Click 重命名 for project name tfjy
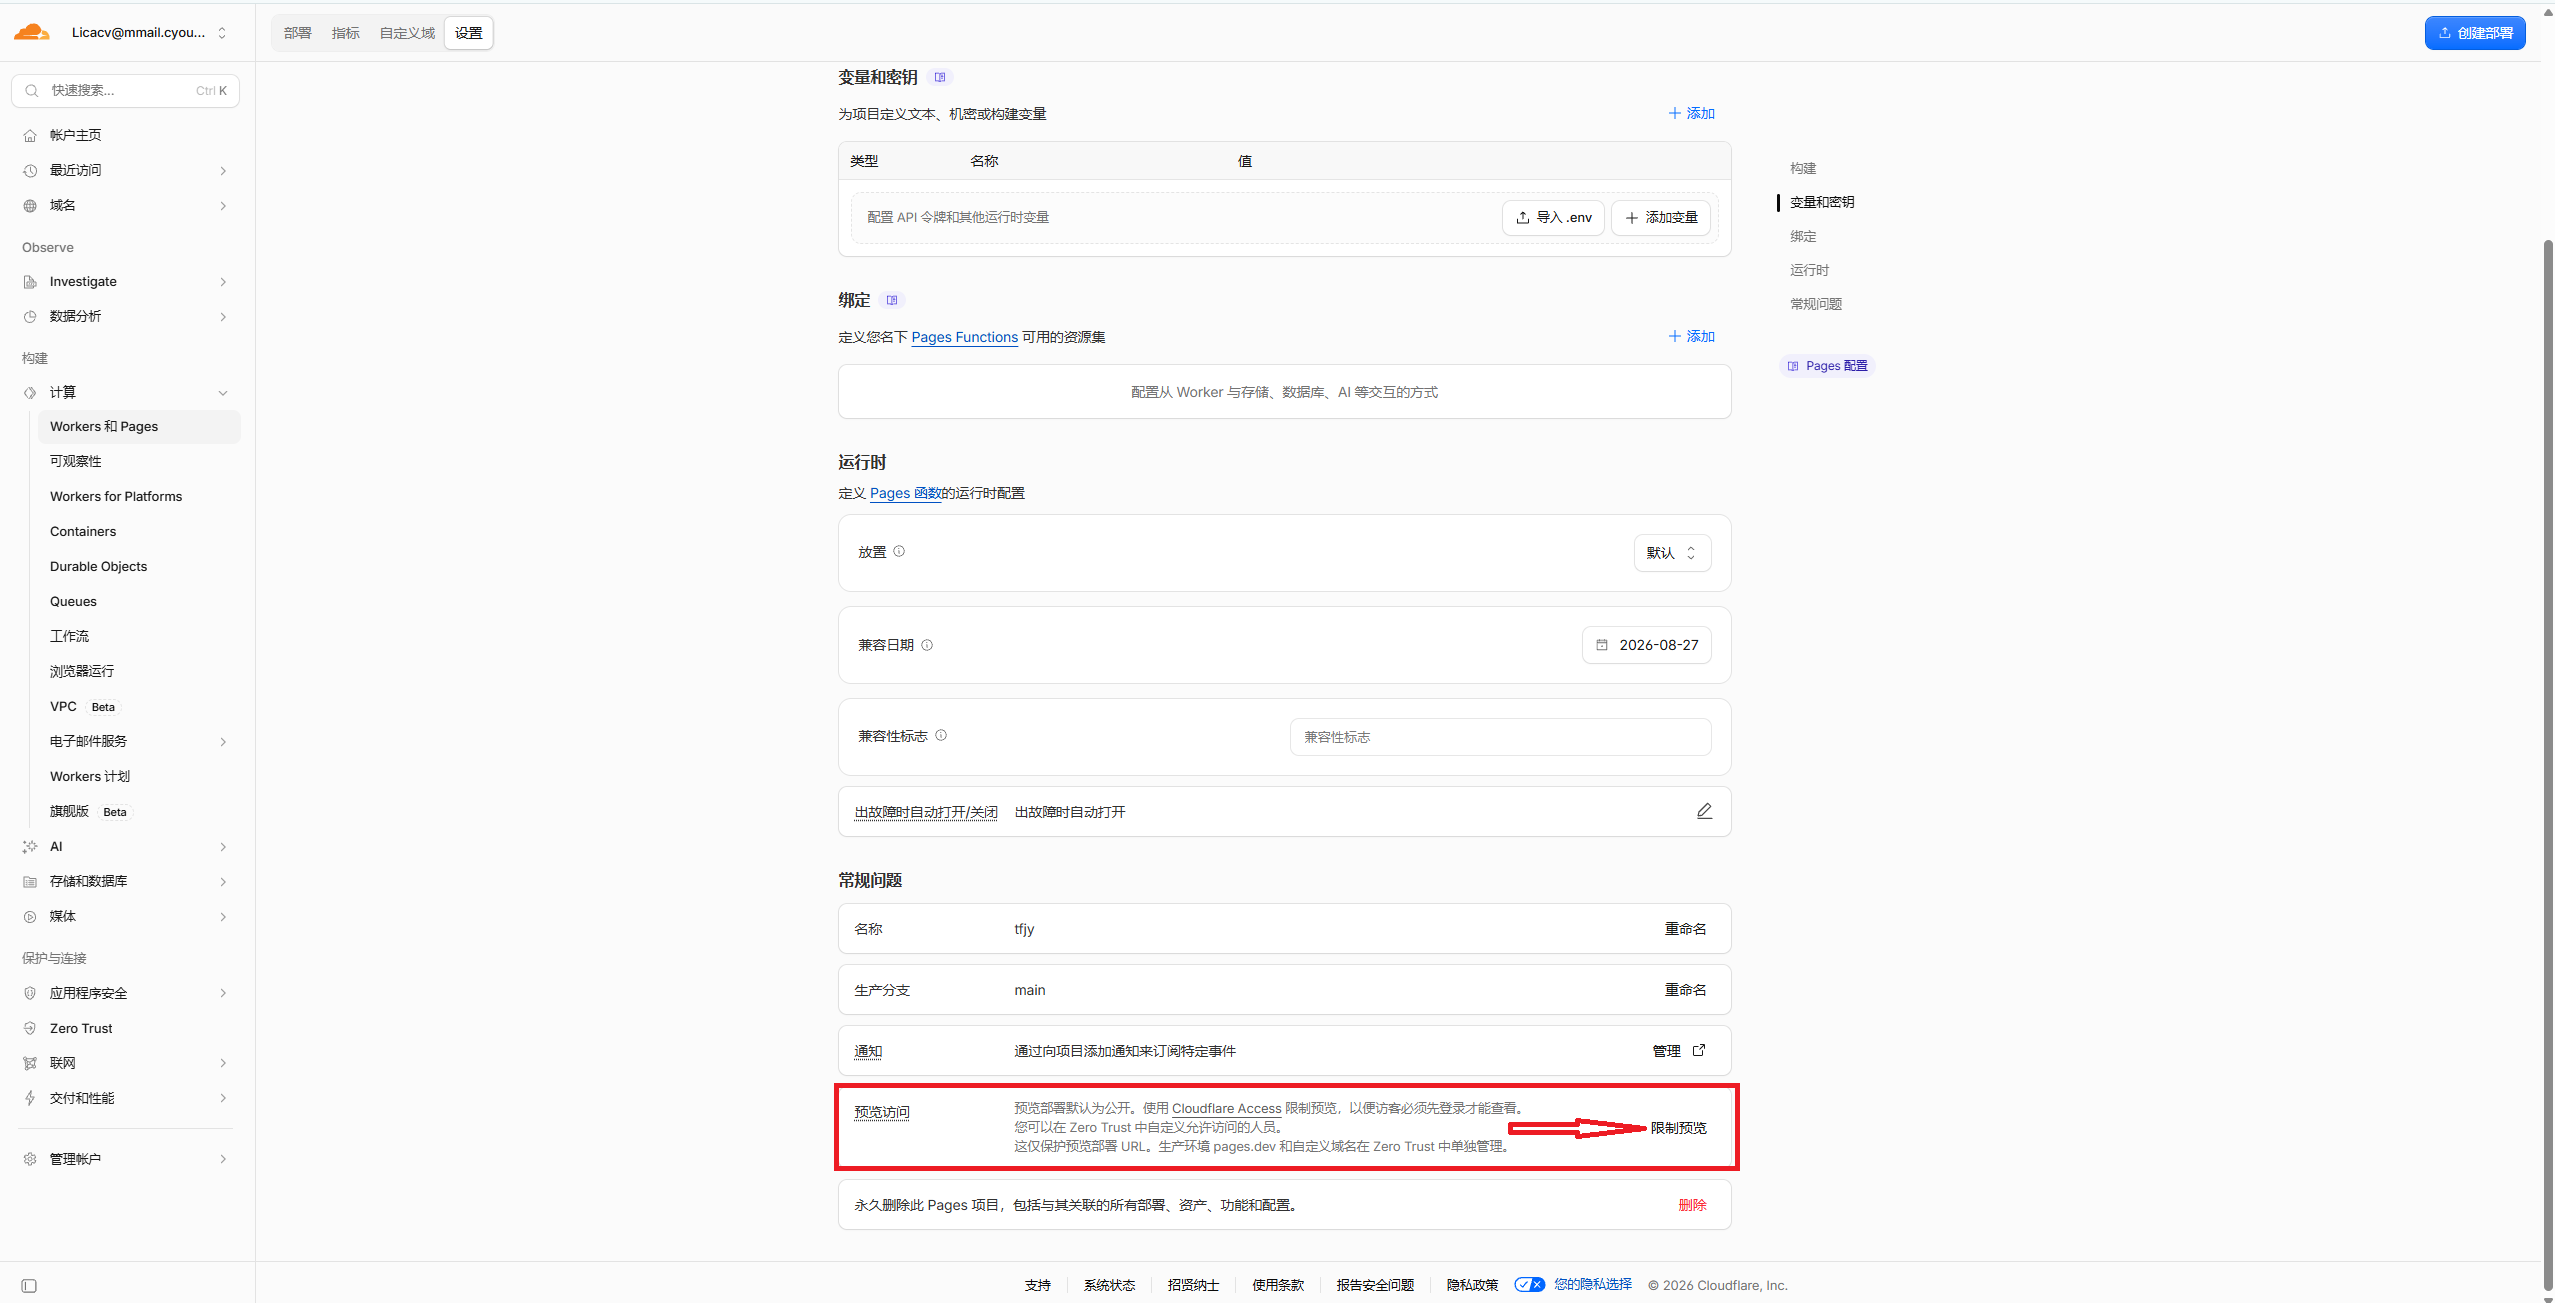The height and width of the screenshot is (1303, 2555). point(1685,929)
